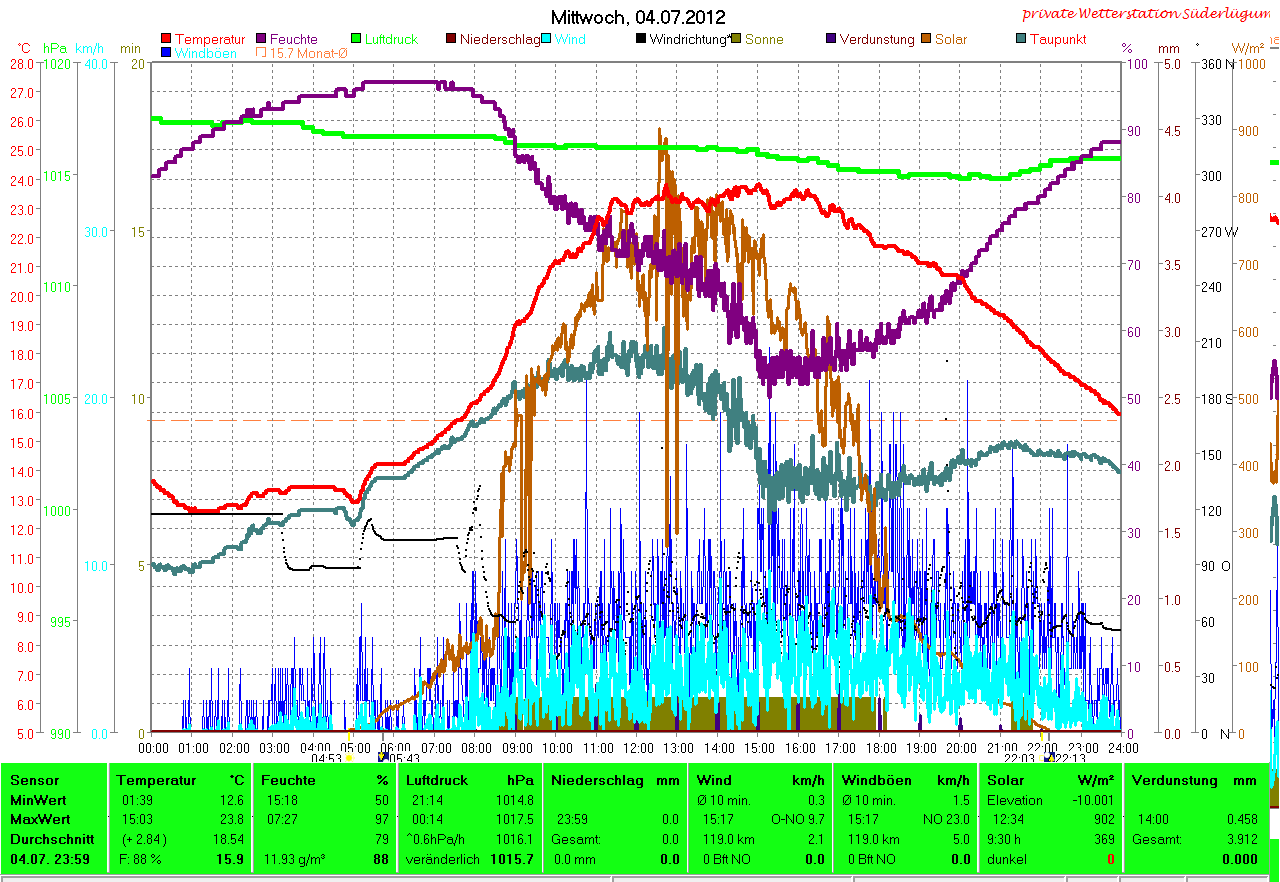The height and width of the screenshot is (882, 1280).
Task: Select the olive Sonne legend marker
Action: pyautogui.click(x=737, y=40)
